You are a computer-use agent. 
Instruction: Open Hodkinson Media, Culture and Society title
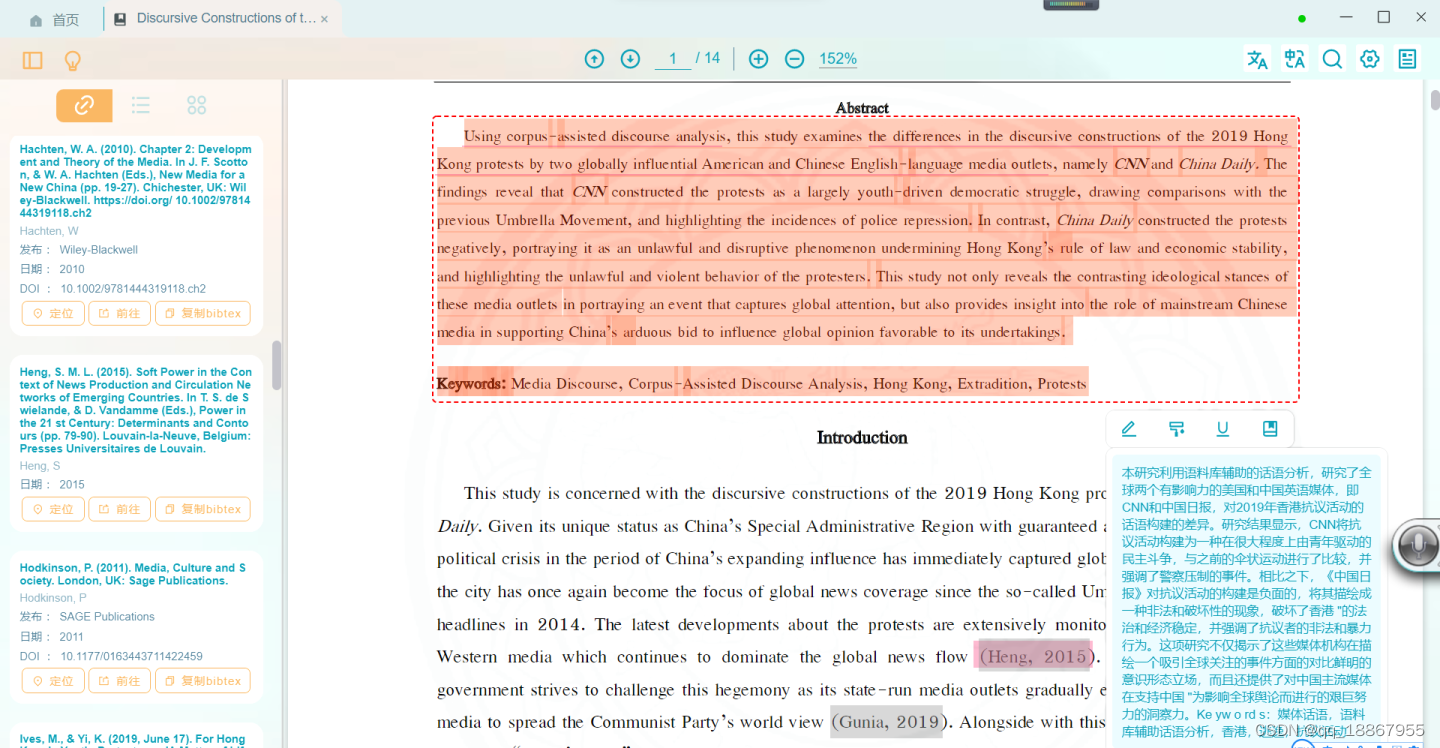133,574
